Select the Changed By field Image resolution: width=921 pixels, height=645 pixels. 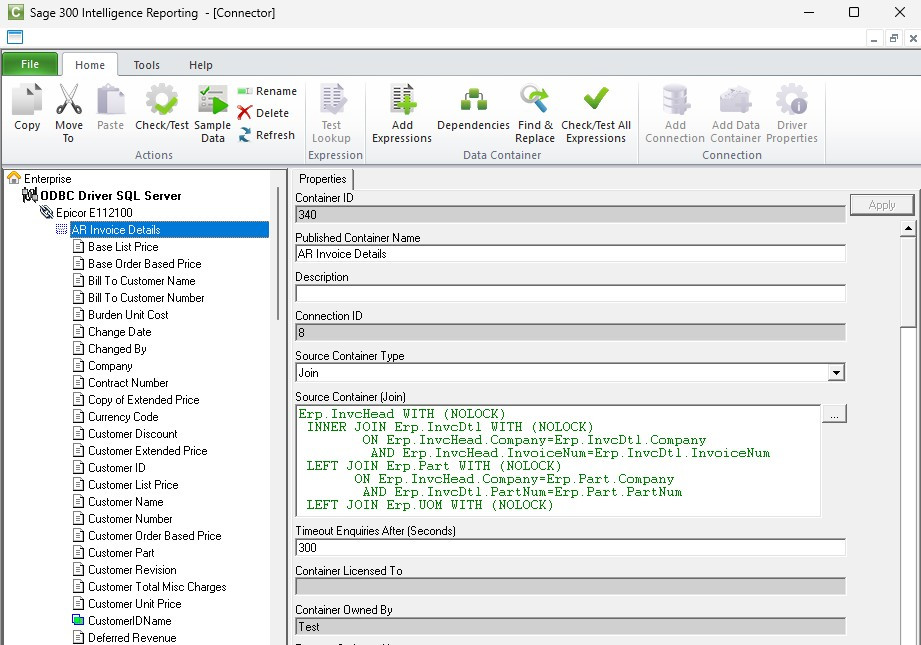click(117, 349)
